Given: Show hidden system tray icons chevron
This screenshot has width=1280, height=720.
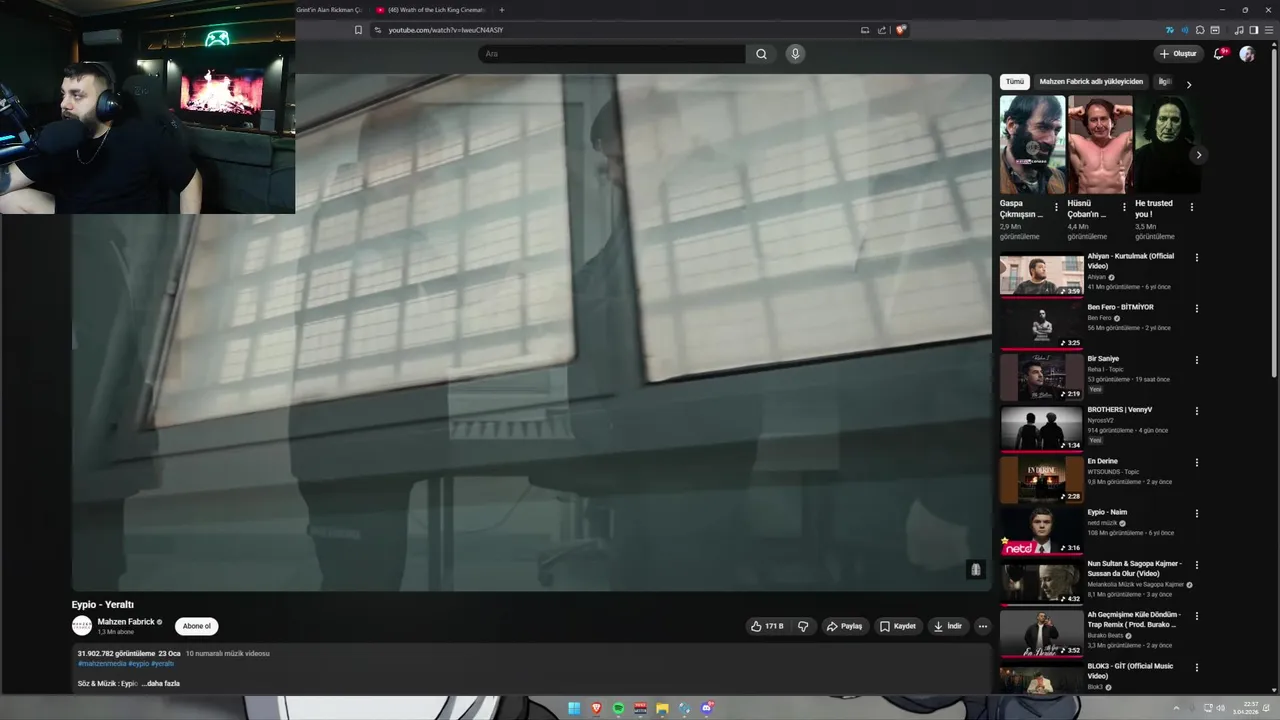Looking at the screenshot, I should [1176, 708].
